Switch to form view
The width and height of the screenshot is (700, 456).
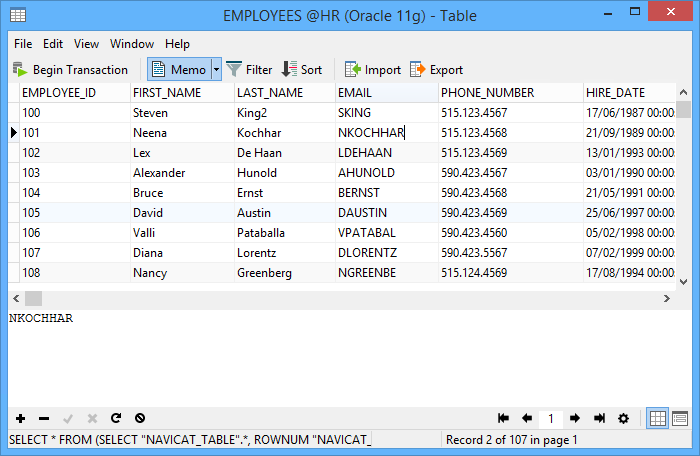pos(680,418)
